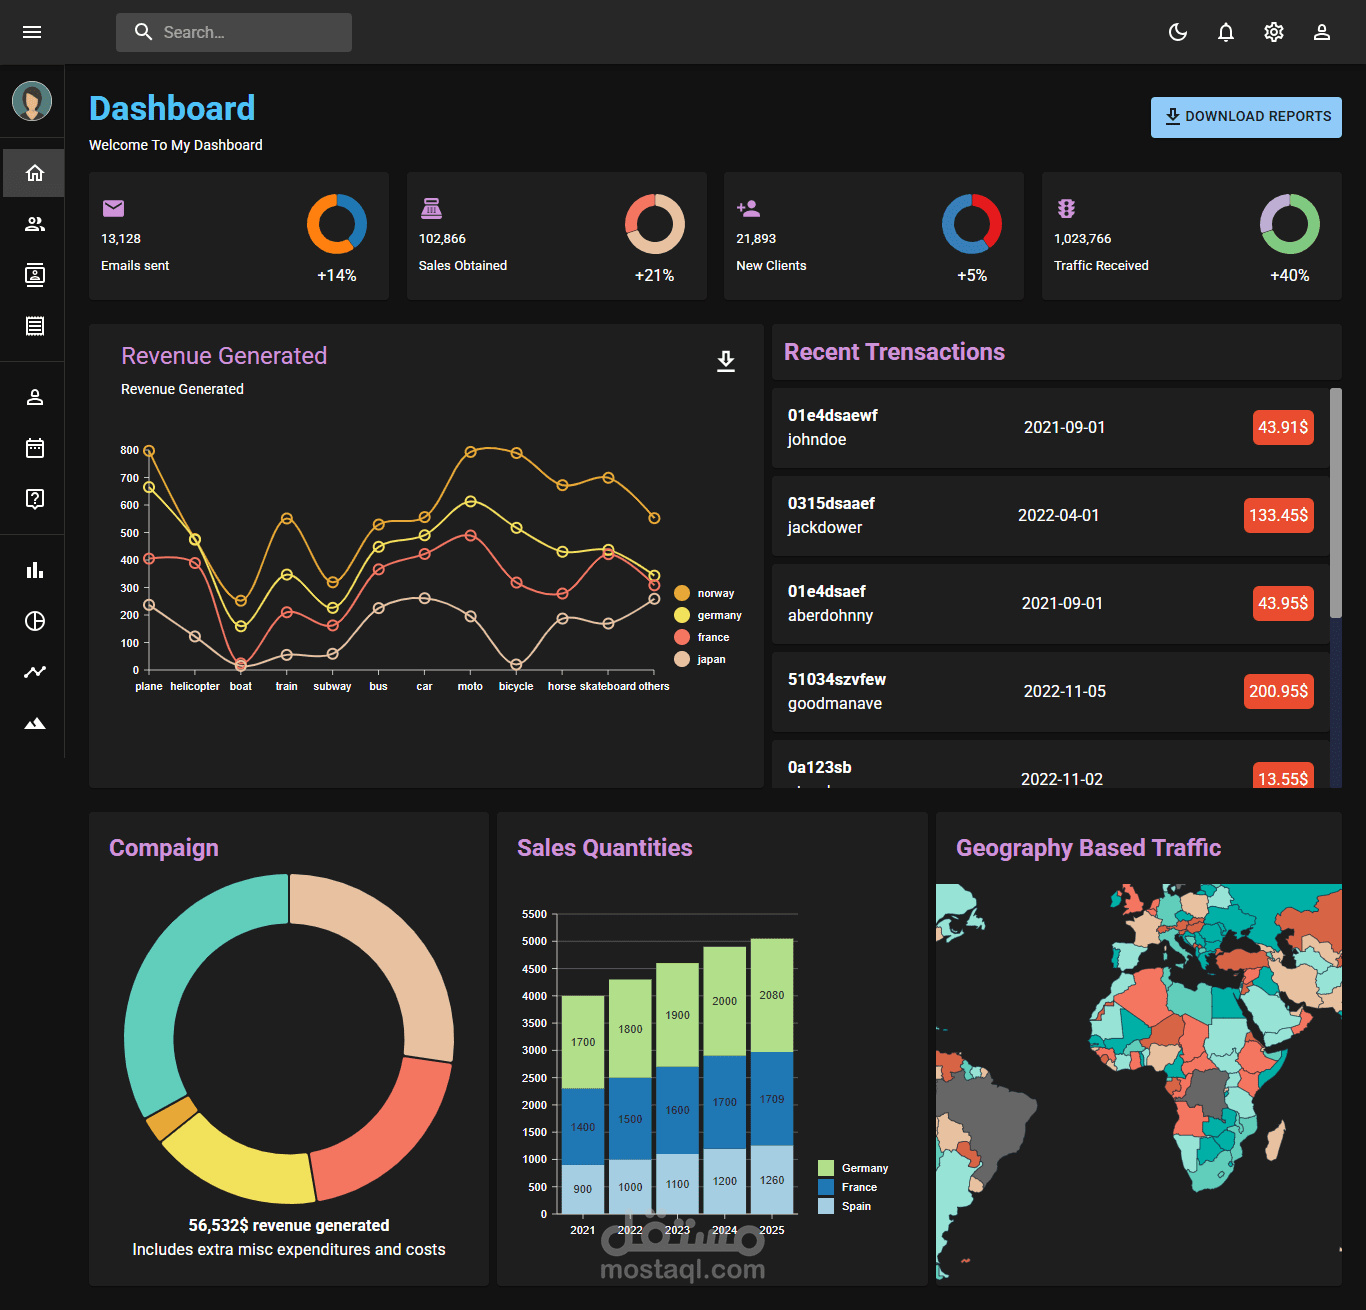
Task: Open the profile form person icon in sidebar
Action: pos(35,397)
